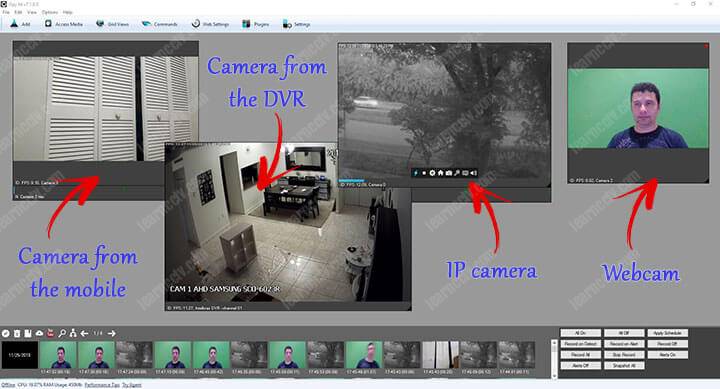Open the white shutter door clip thumbnail
Viewport: 720px width, 389px height.
click(440, 355)
